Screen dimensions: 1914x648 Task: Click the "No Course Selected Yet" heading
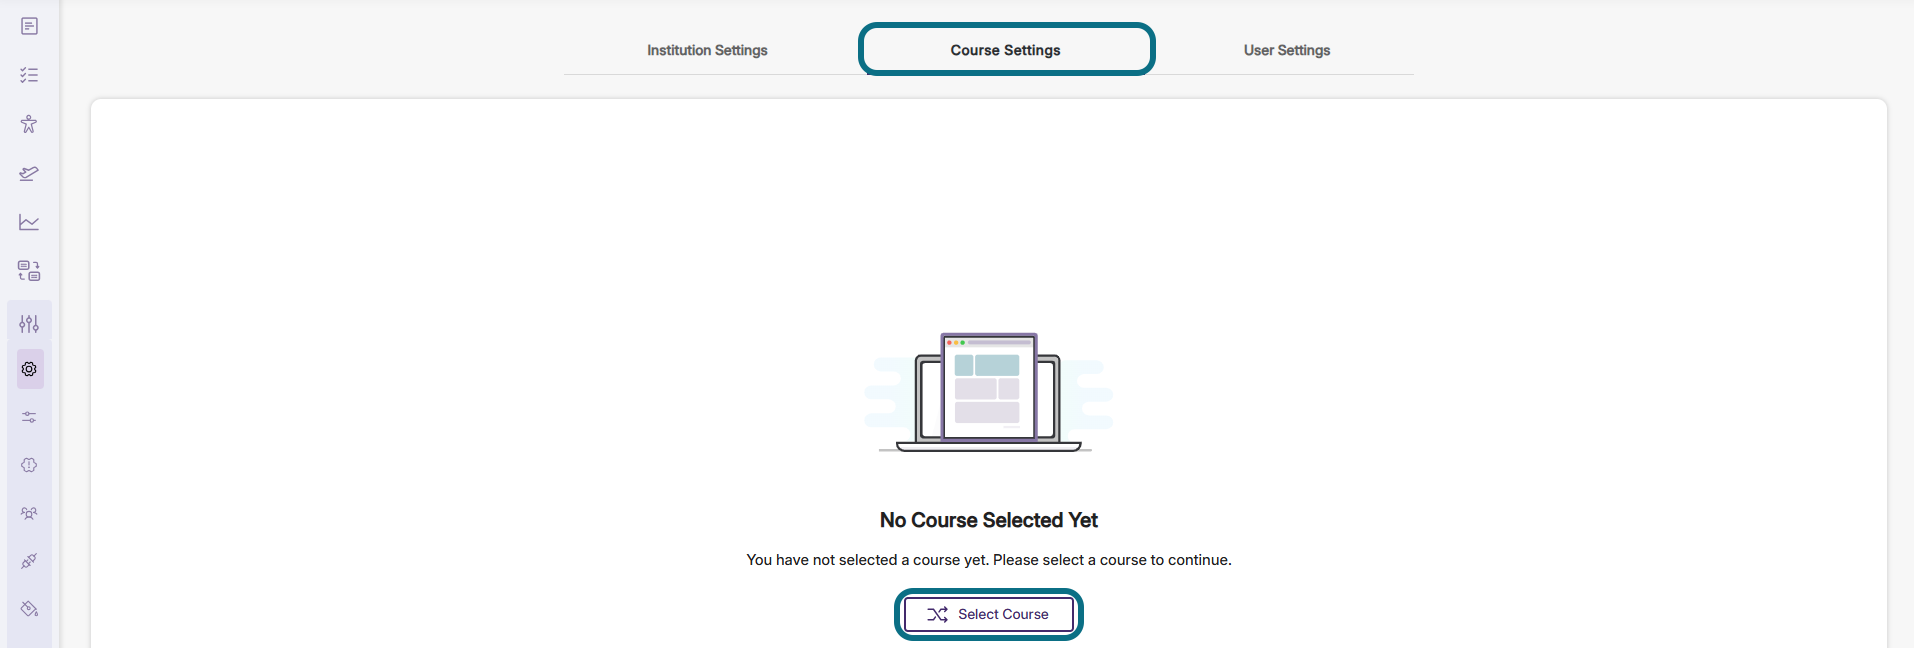point(989,520)
